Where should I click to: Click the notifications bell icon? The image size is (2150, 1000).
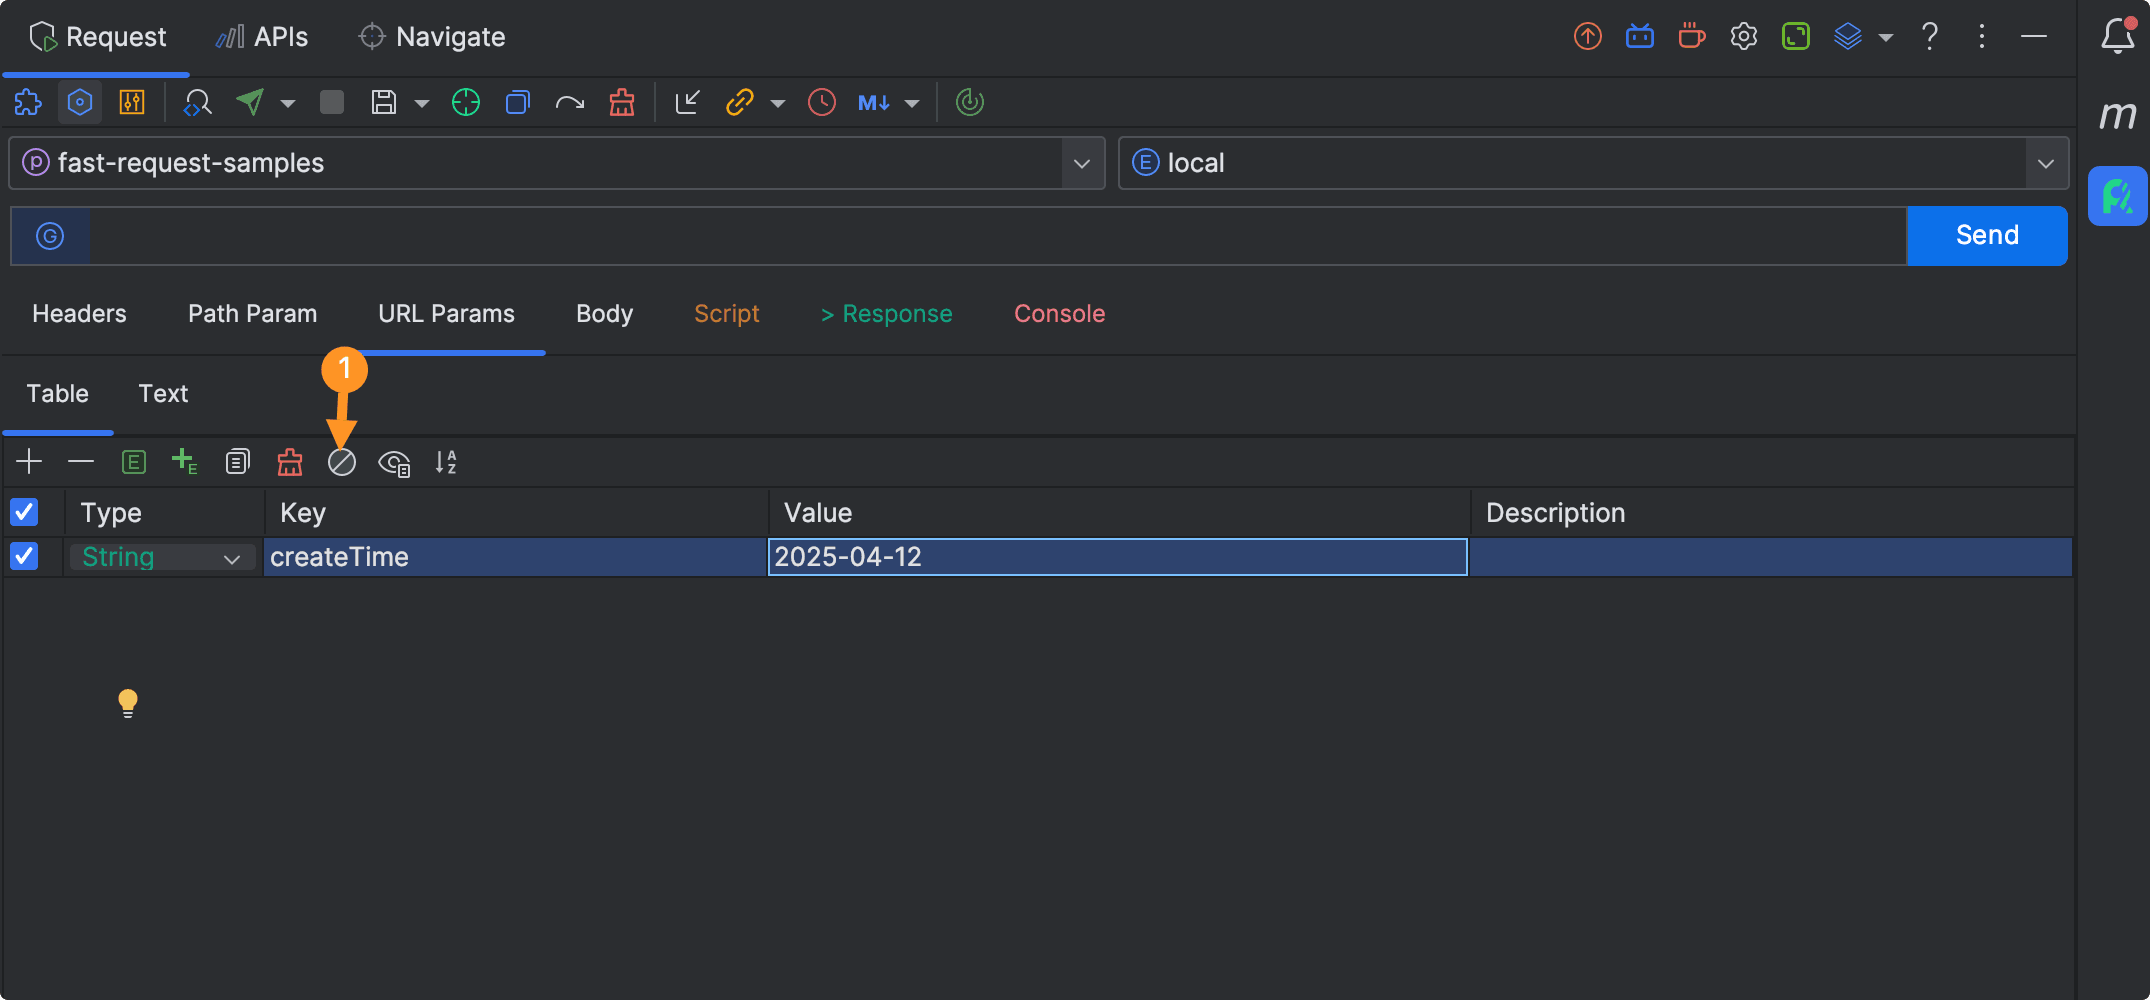coord(2117,37)
